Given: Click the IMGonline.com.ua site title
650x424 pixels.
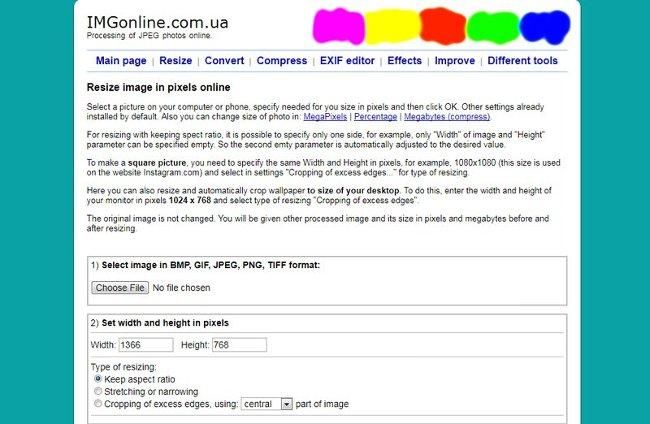Looking at the screenshot, I should coord(158,22).
